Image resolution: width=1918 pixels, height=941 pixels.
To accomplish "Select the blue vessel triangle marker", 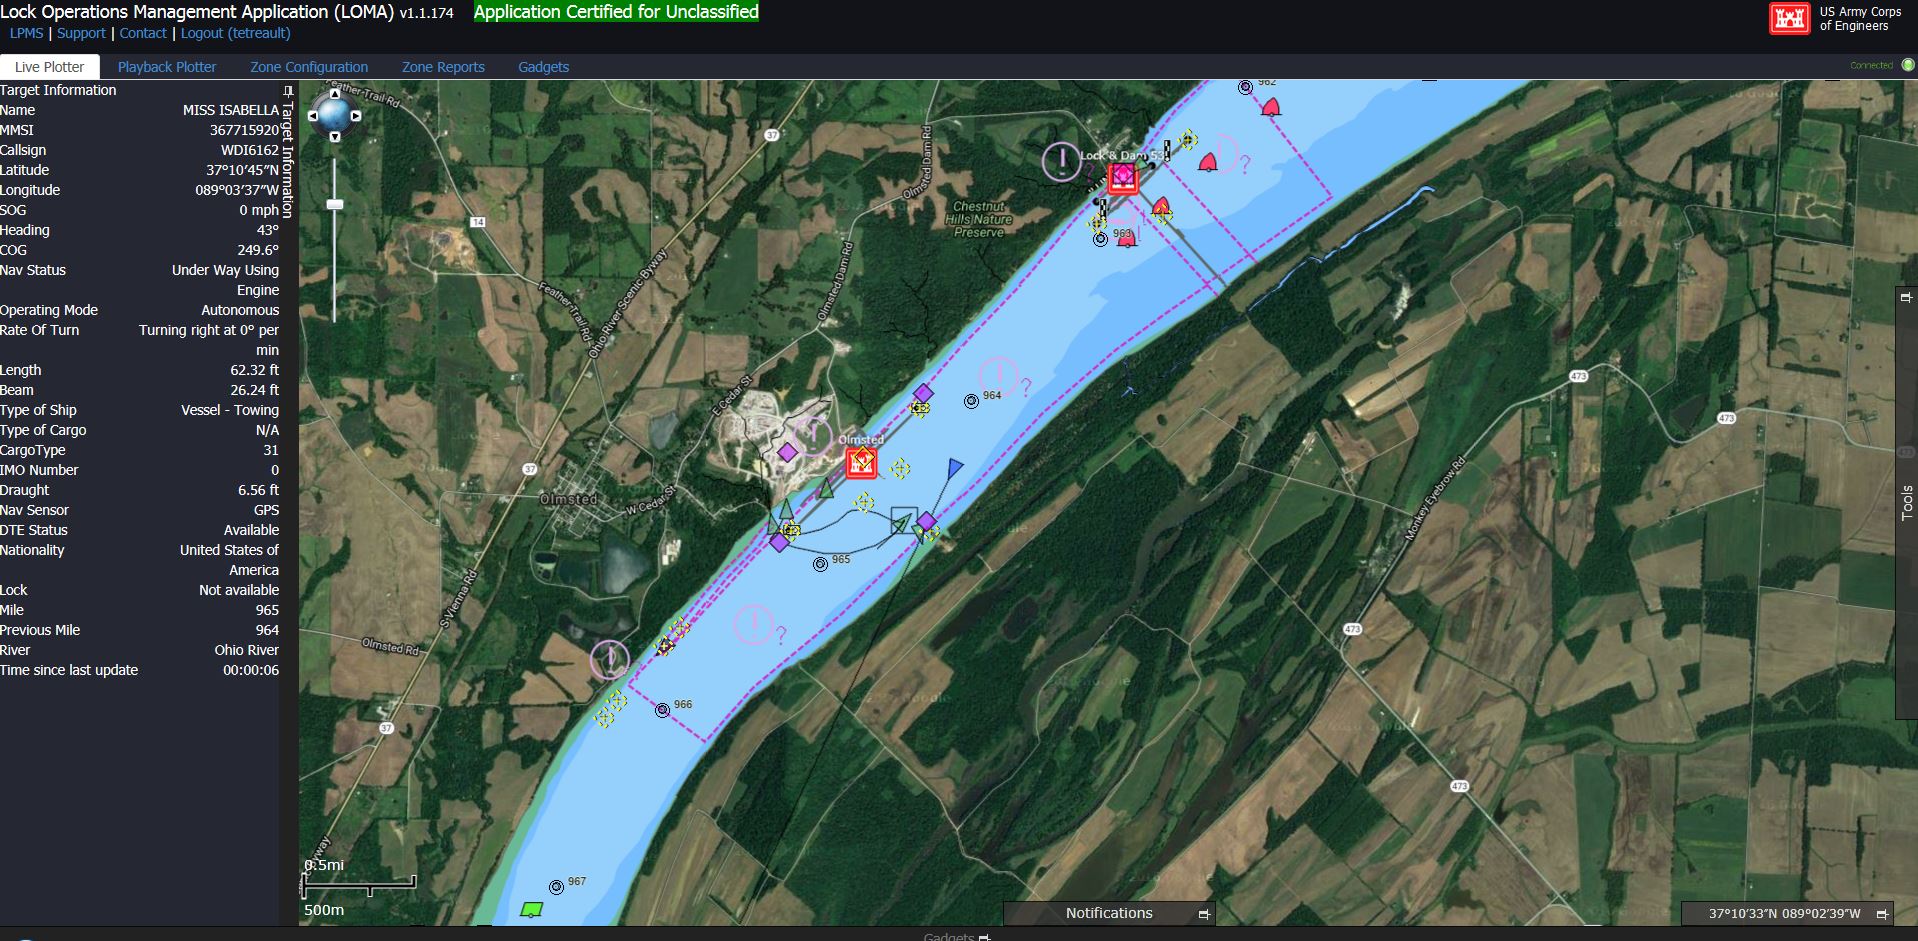I will (x=954, y=468).
